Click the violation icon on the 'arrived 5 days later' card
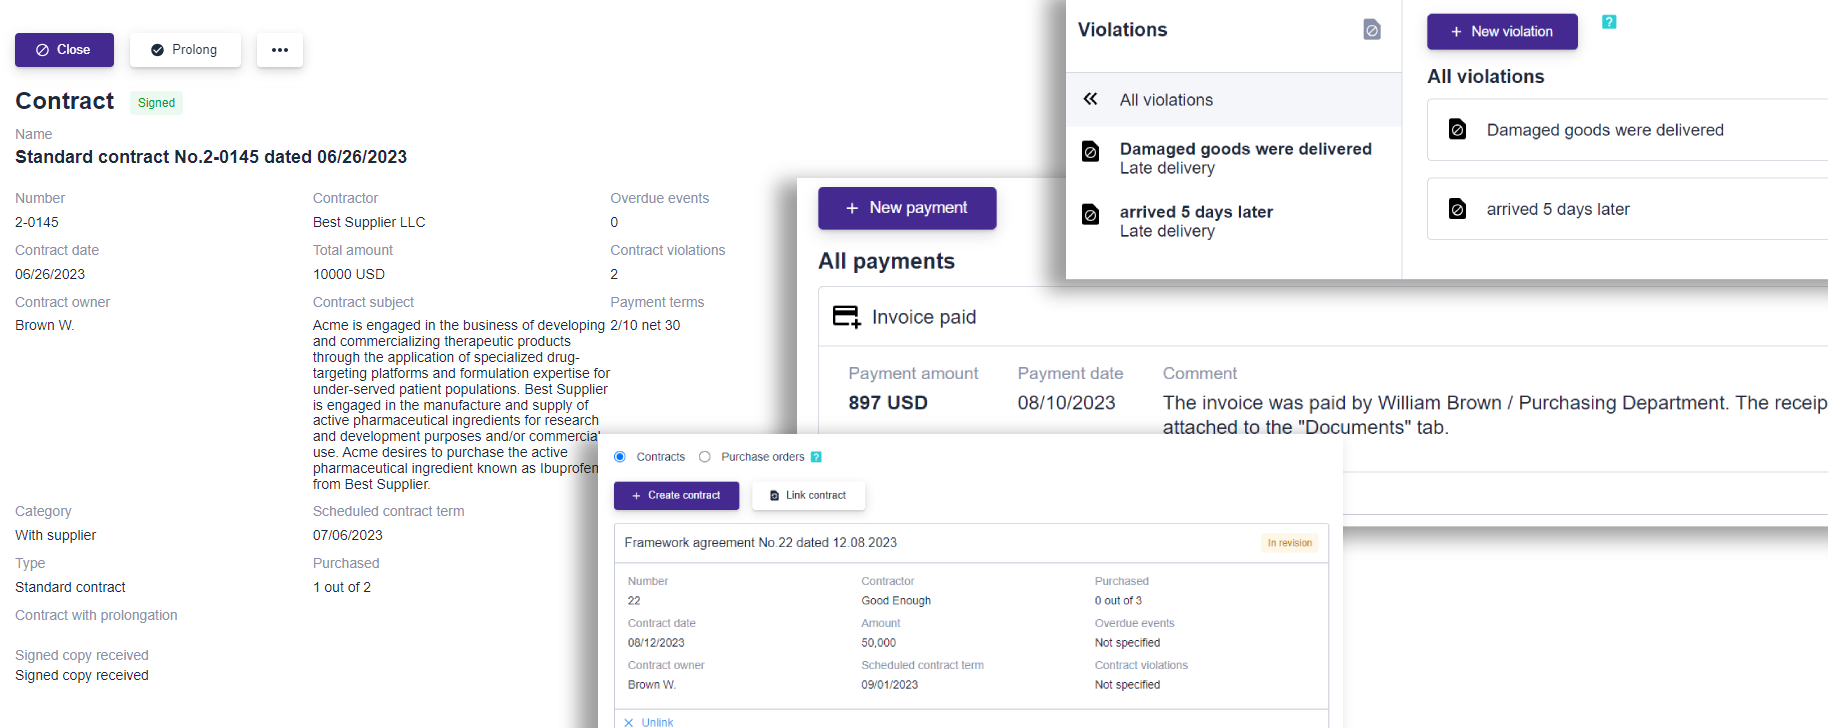Viewport: 1828px width, 728px height. [x=1457, y=209]
